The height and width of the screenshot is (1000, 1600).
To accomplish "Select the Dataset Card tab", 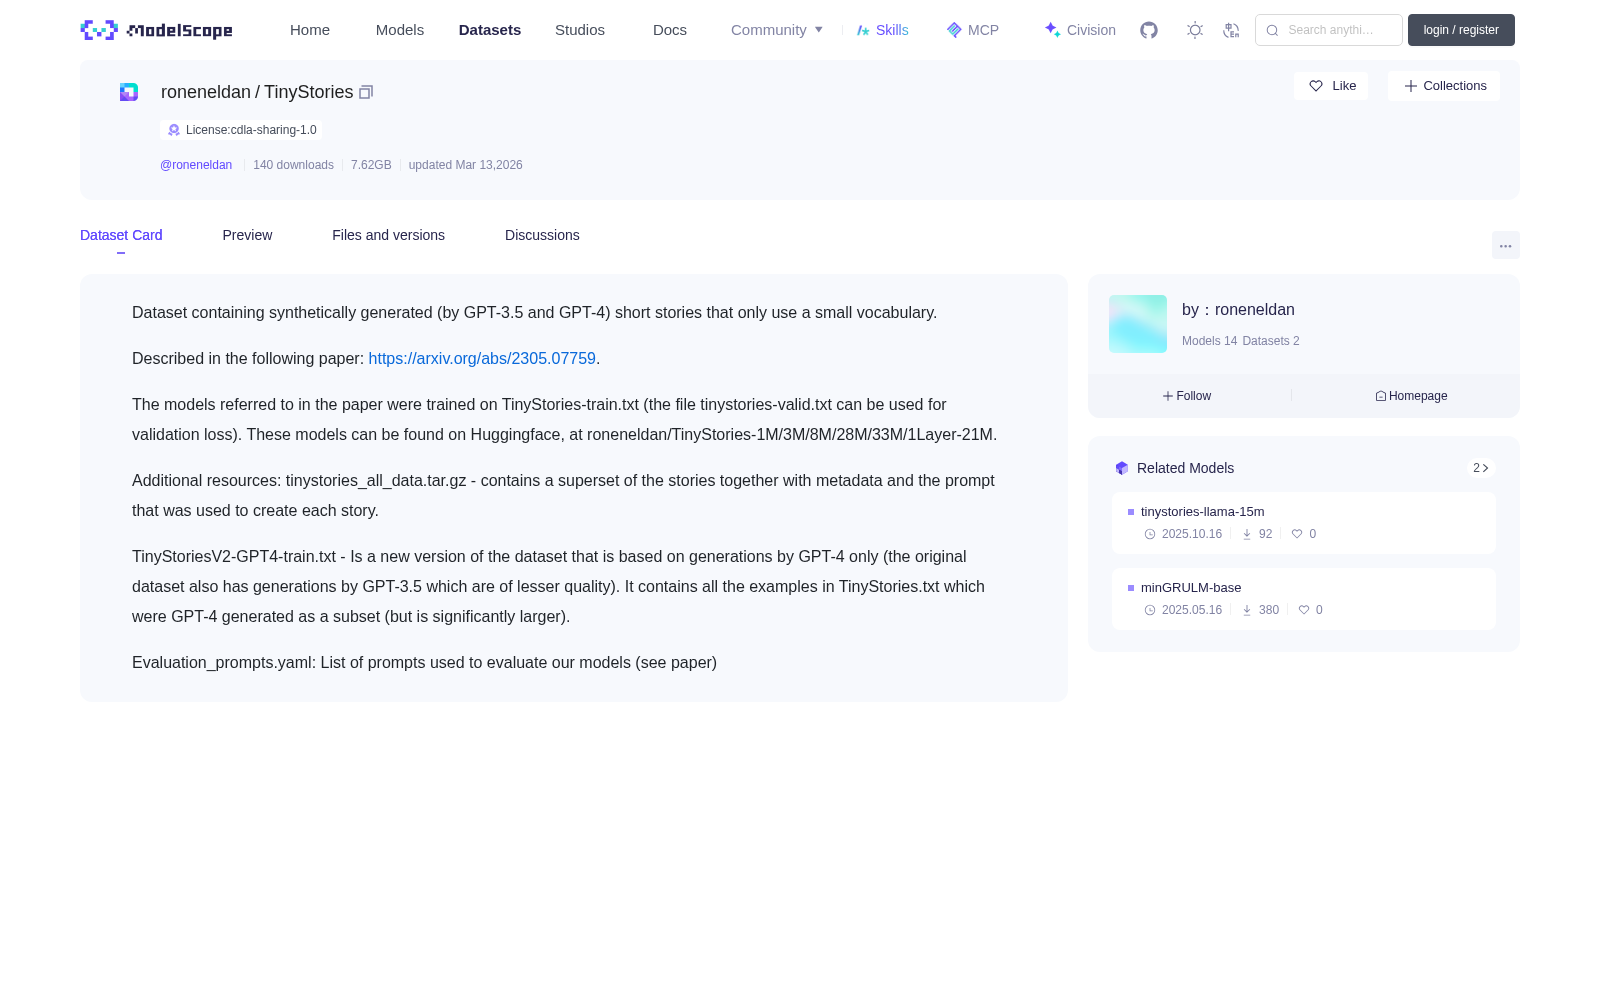I will [121, 235].
